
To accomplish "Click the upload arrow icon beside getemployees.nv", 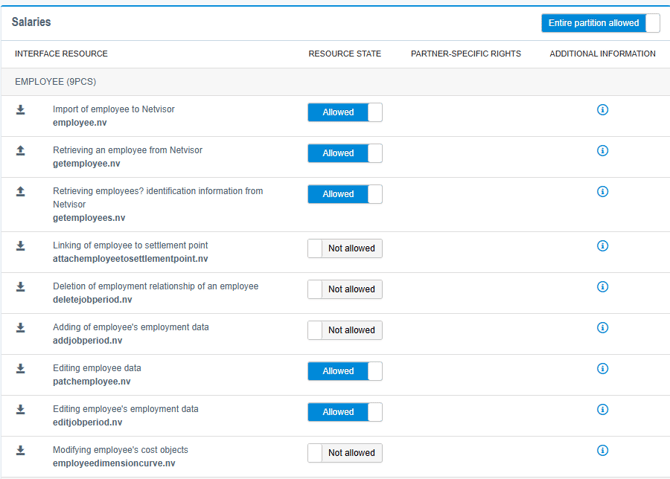I will tap(21, 192).
